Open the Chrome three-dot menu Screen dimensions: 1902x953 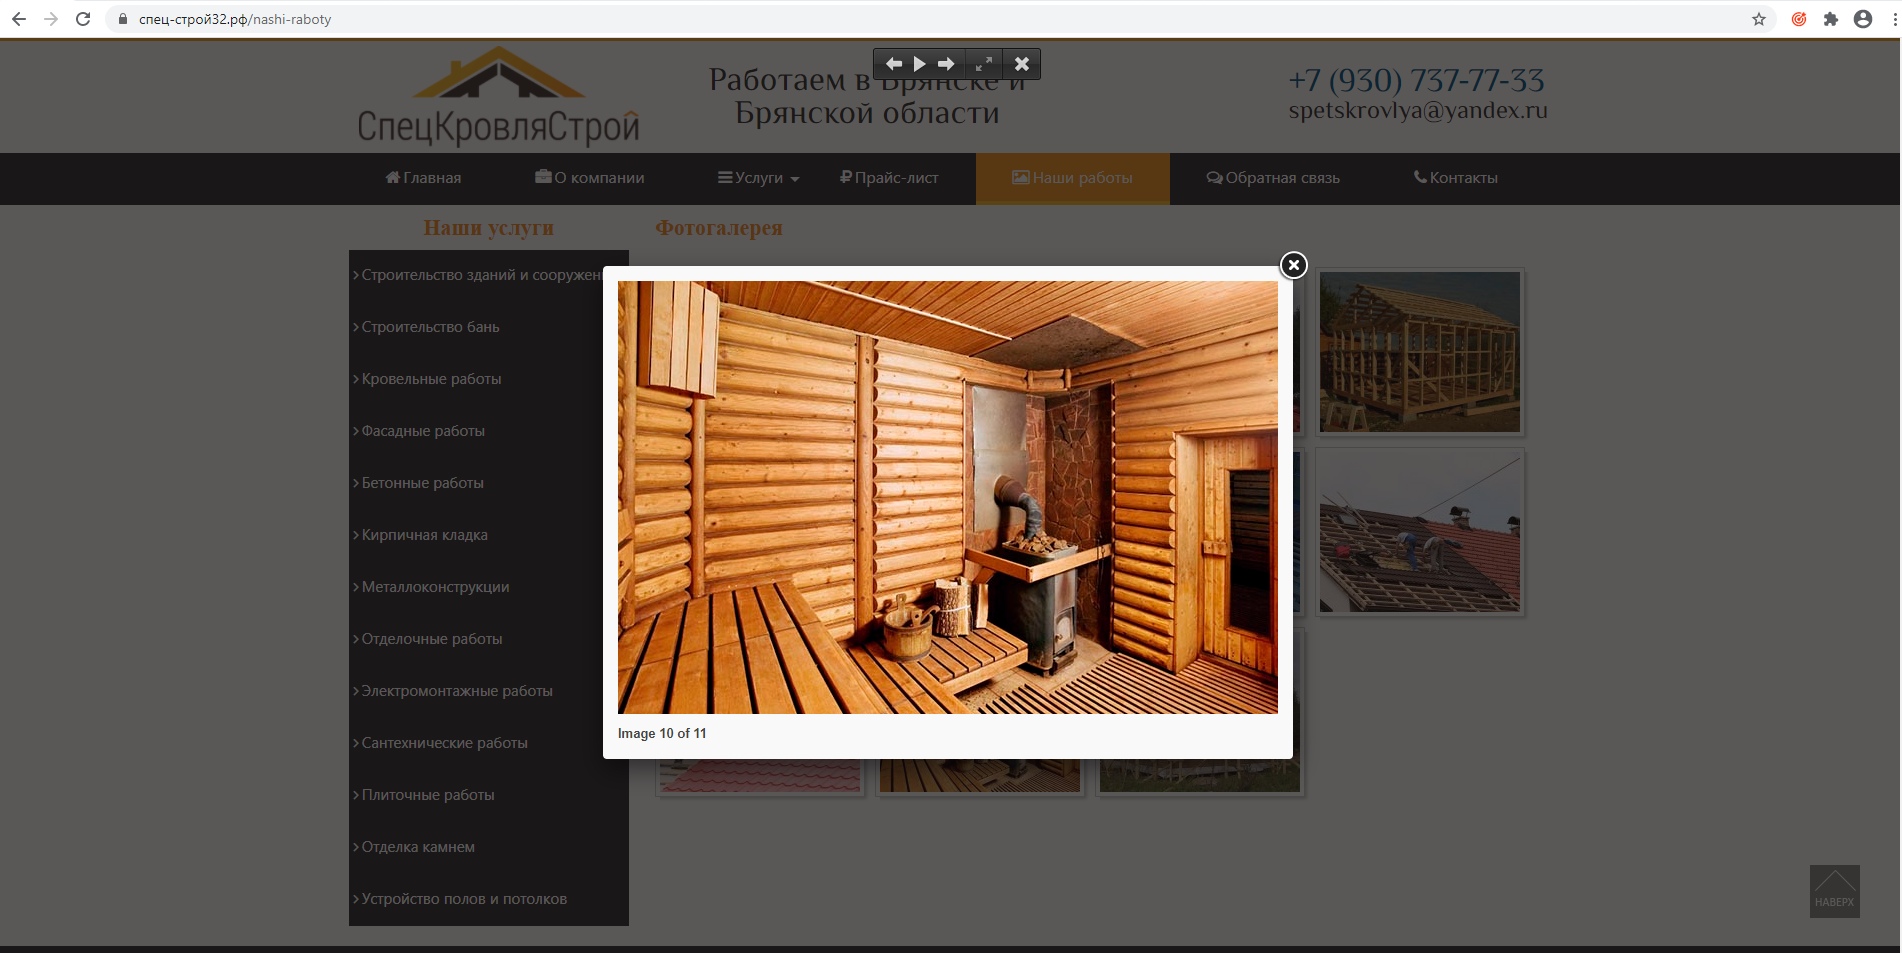[x=1894, y=19]
